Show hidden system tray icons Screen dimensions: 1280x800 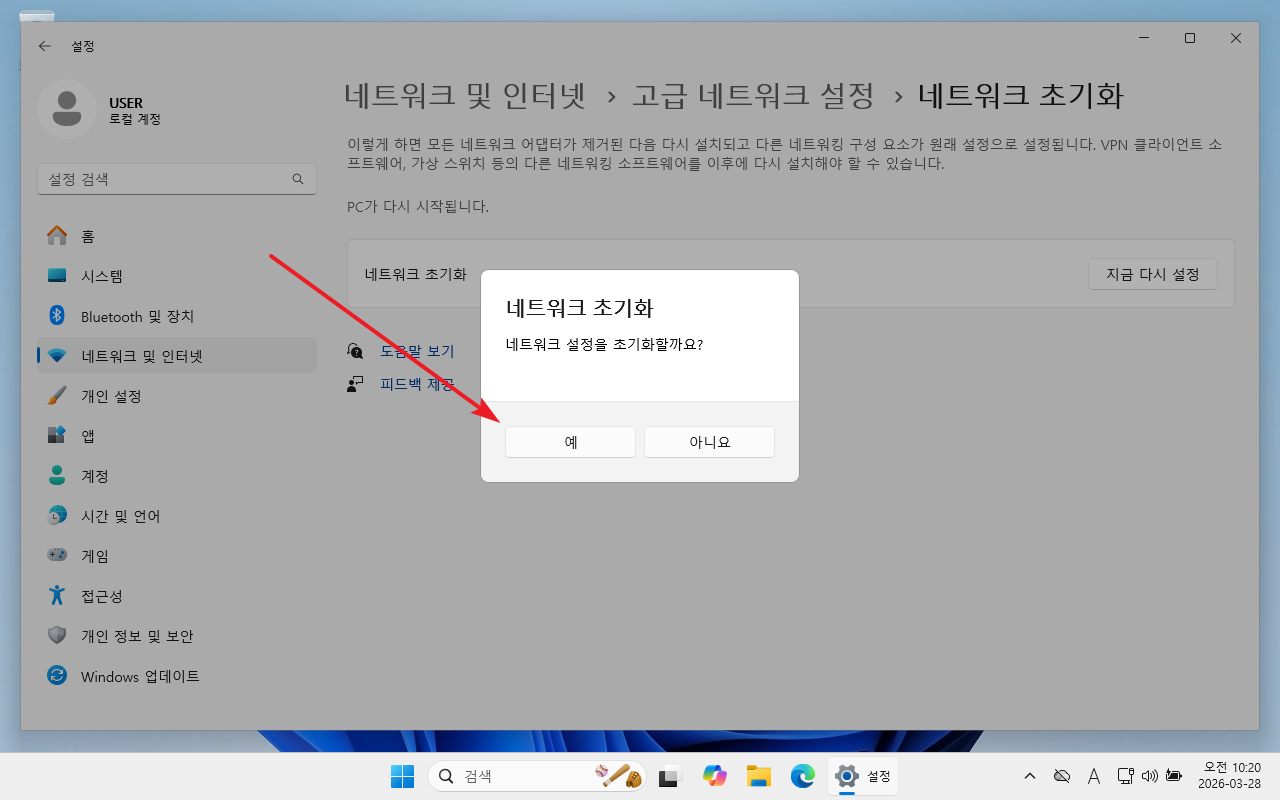coord(1029,776)
